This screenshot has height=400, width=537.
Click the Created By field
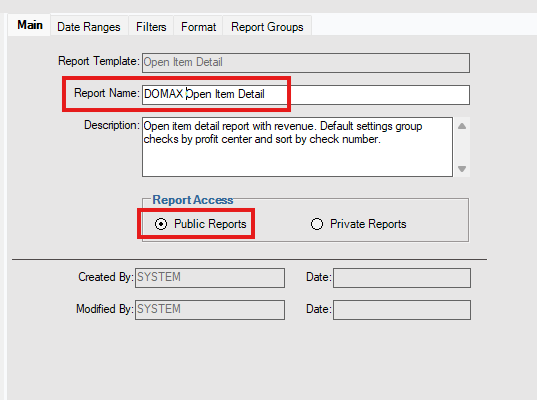pyautogui.click(x=210, y=278)
